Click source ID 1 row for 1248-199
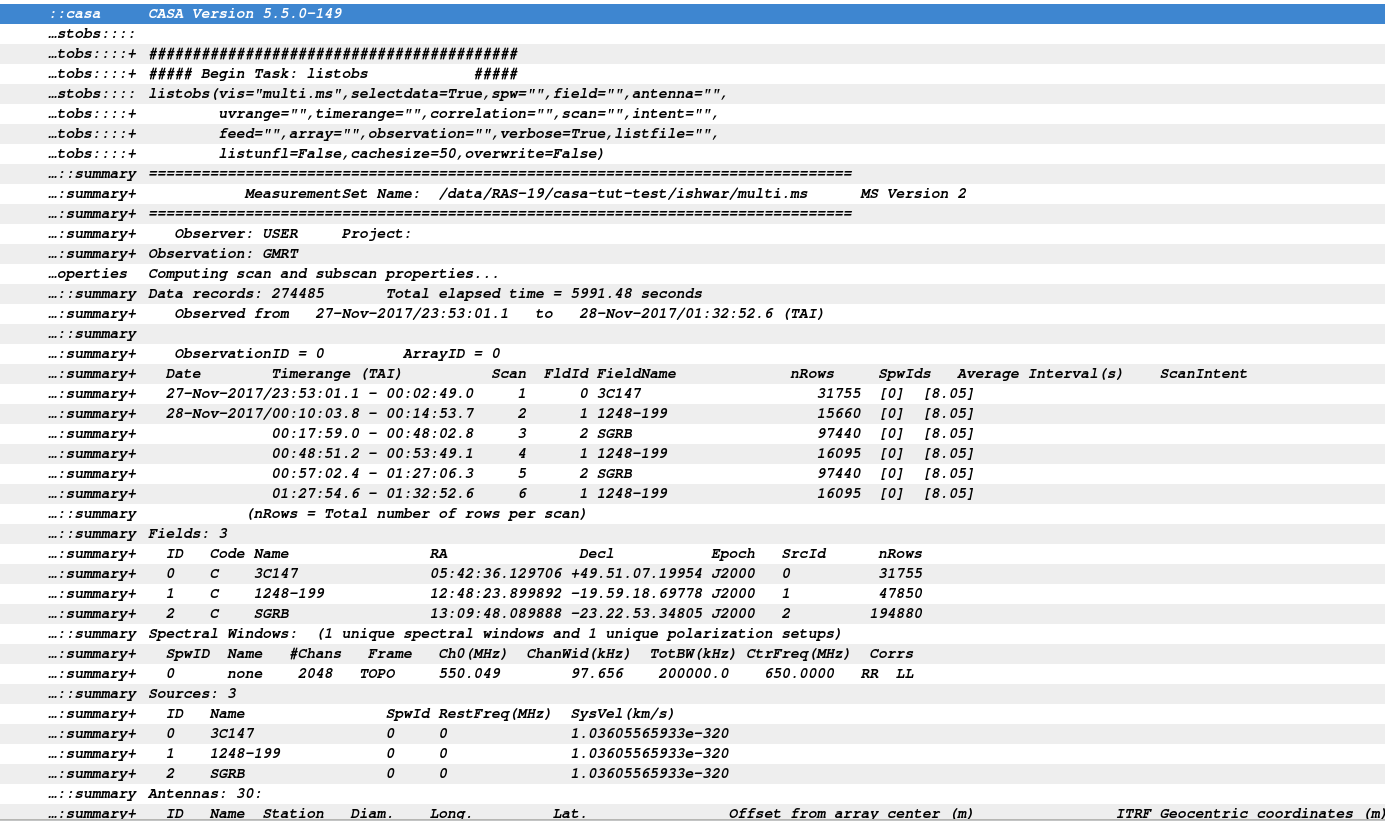The height and width of the screenshot is (821, 1385). (x=692, y=754)
